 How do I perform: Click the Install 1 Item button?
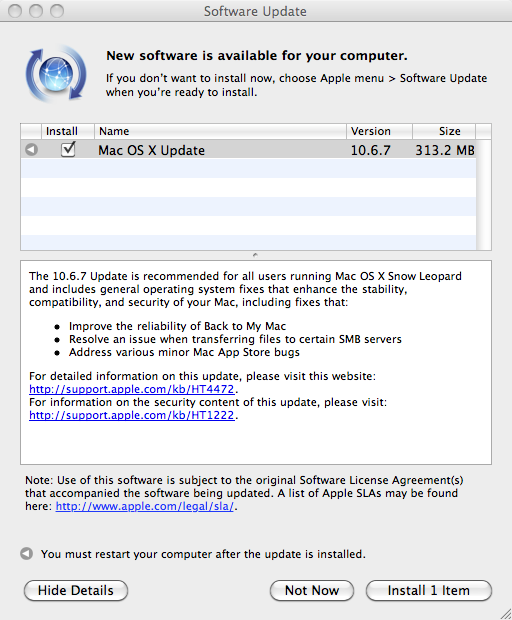(x=429, y=590)
